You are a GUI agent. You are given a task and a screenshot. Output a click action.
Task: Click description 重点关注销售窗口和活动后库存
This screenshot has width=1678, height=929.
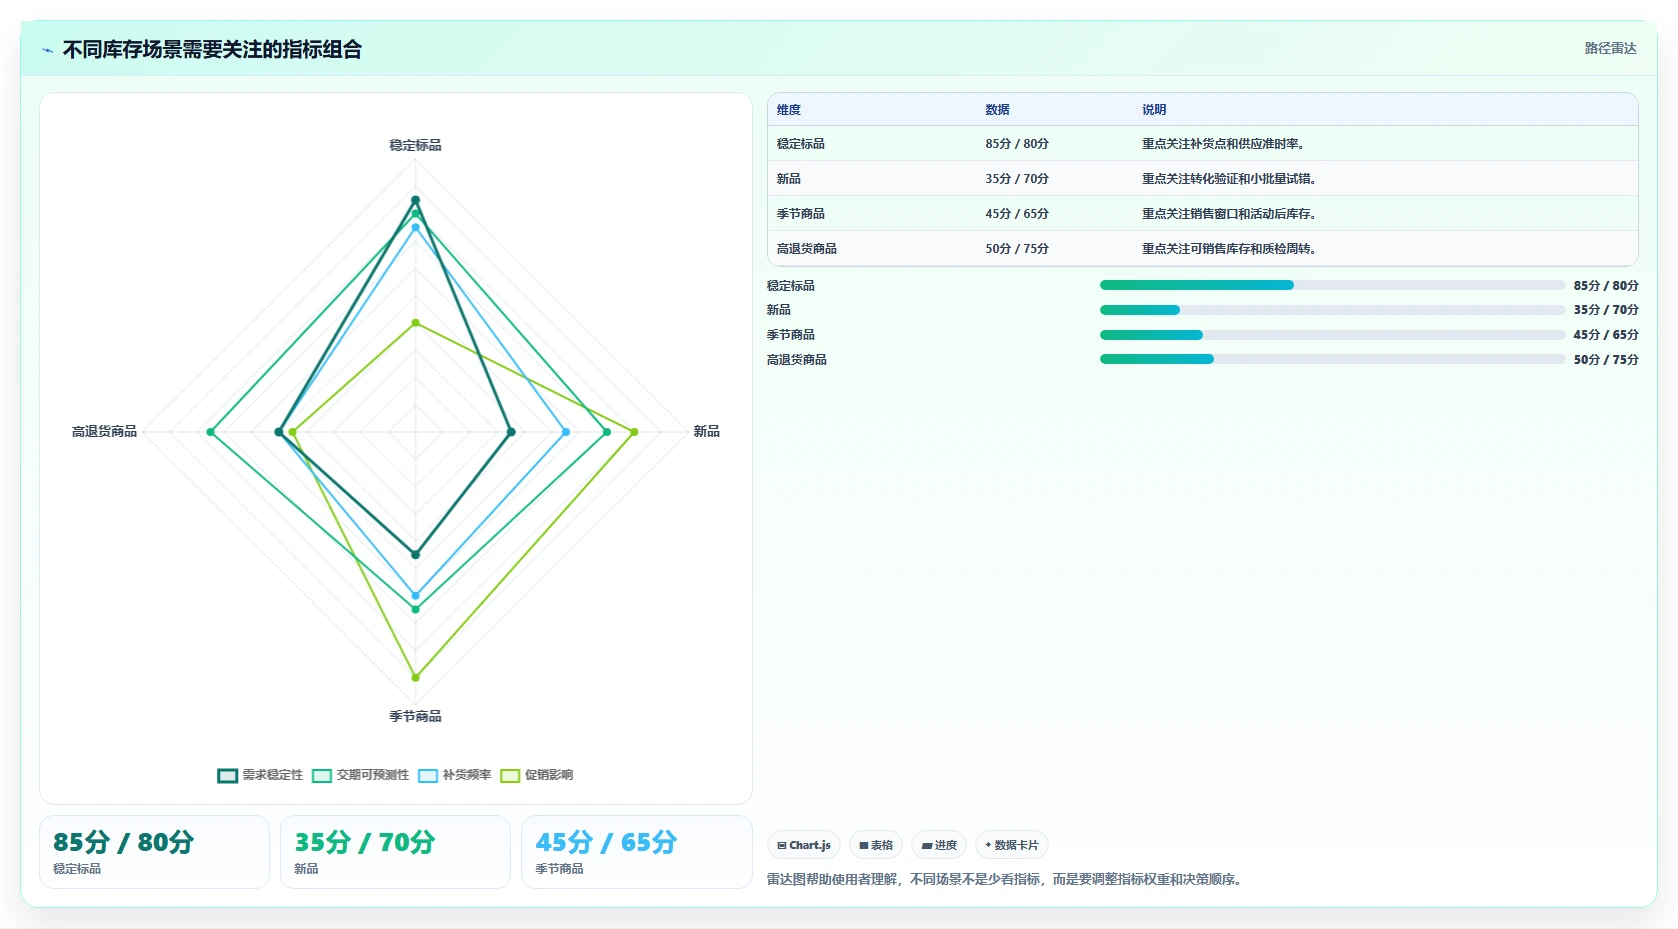coord(1229,214)
